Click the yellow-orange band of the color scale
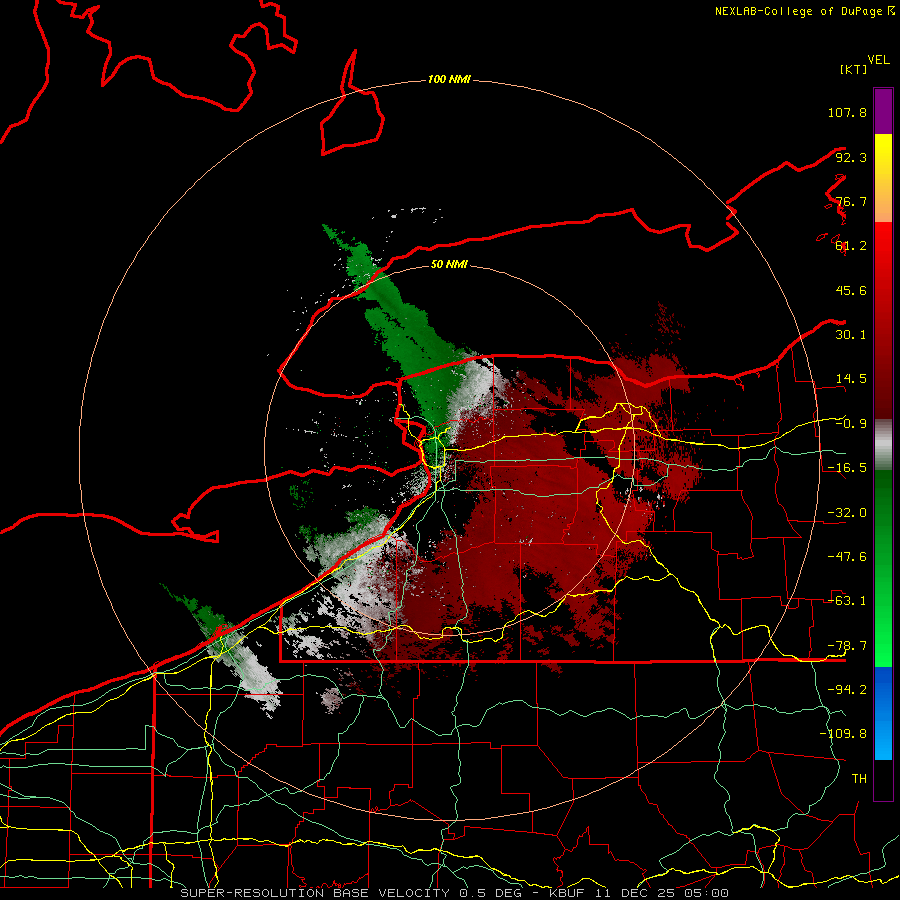900x900 pixels. pos(883,179)
